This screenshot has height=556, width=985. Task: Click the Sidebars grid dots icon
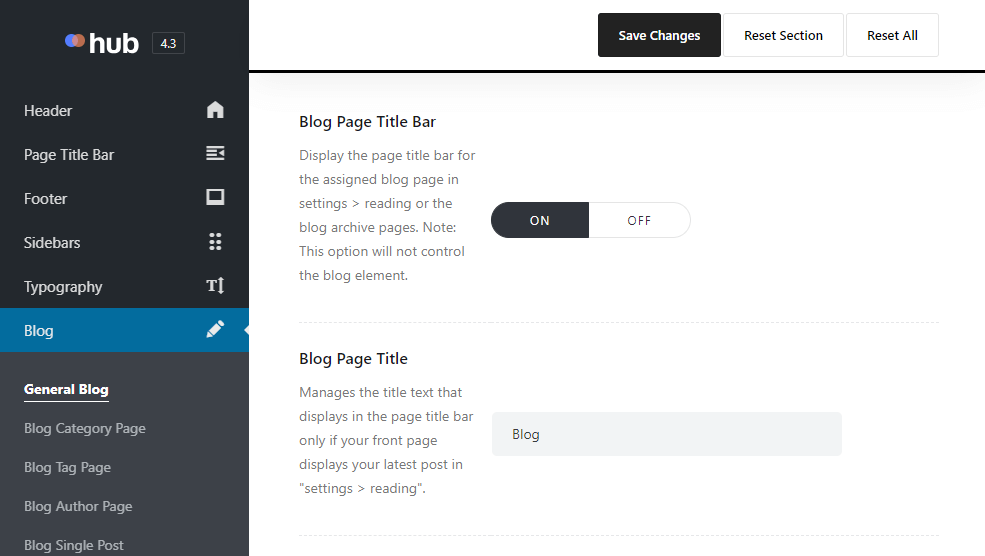tap(215, 242)
